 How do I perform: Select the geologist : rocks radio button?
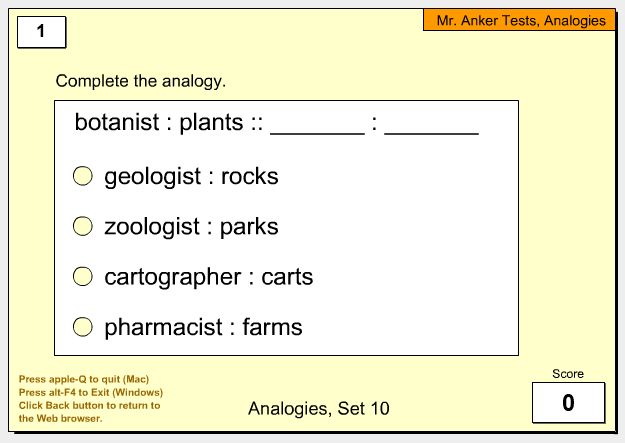83,176
